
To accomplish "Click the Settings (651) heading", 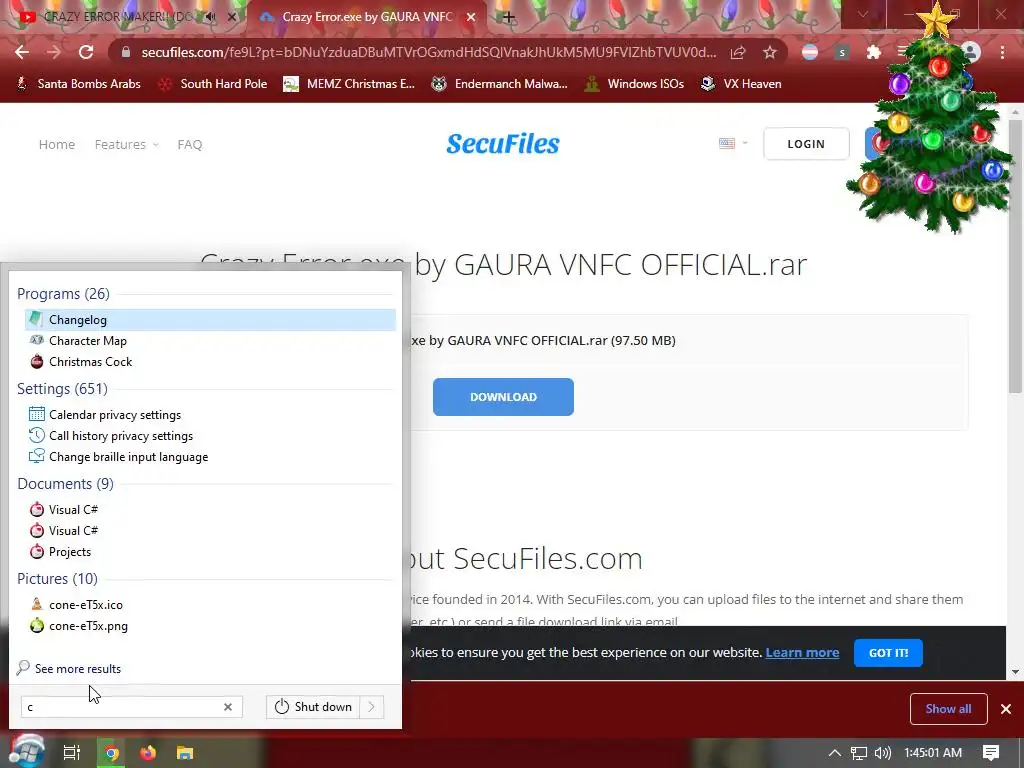I will (x=62, y=389).
